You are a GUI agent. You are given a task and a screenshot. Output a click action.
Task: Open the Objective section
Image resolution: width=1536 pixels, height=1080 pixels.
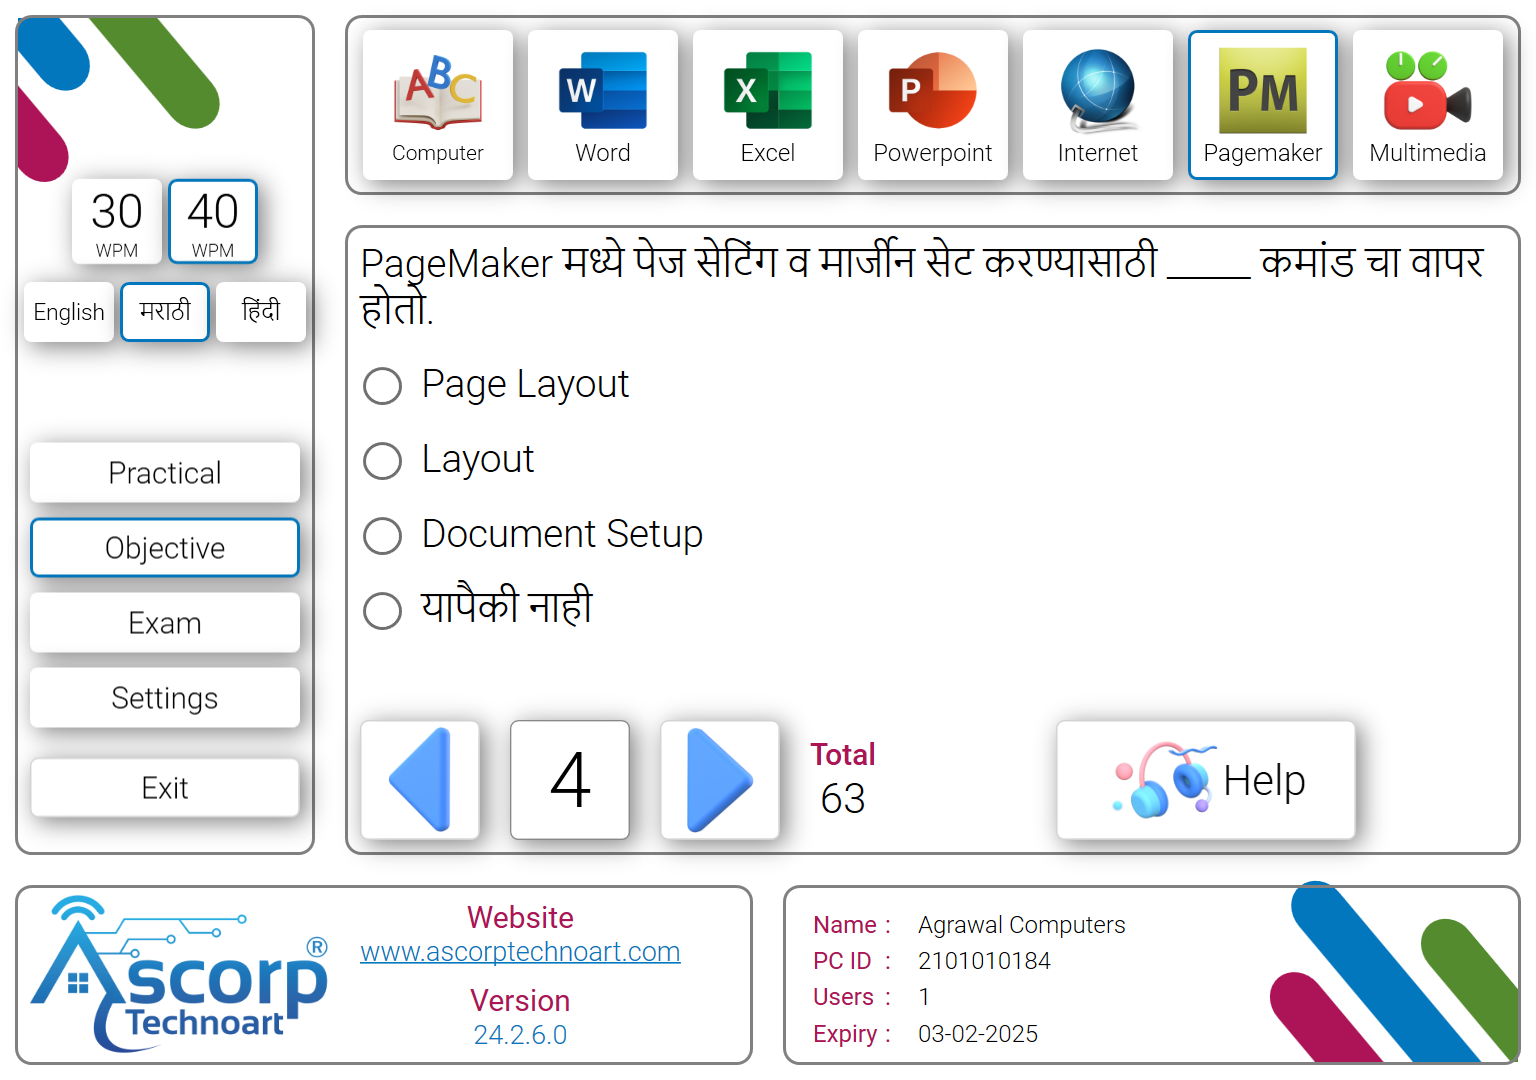tap(165, 548)
